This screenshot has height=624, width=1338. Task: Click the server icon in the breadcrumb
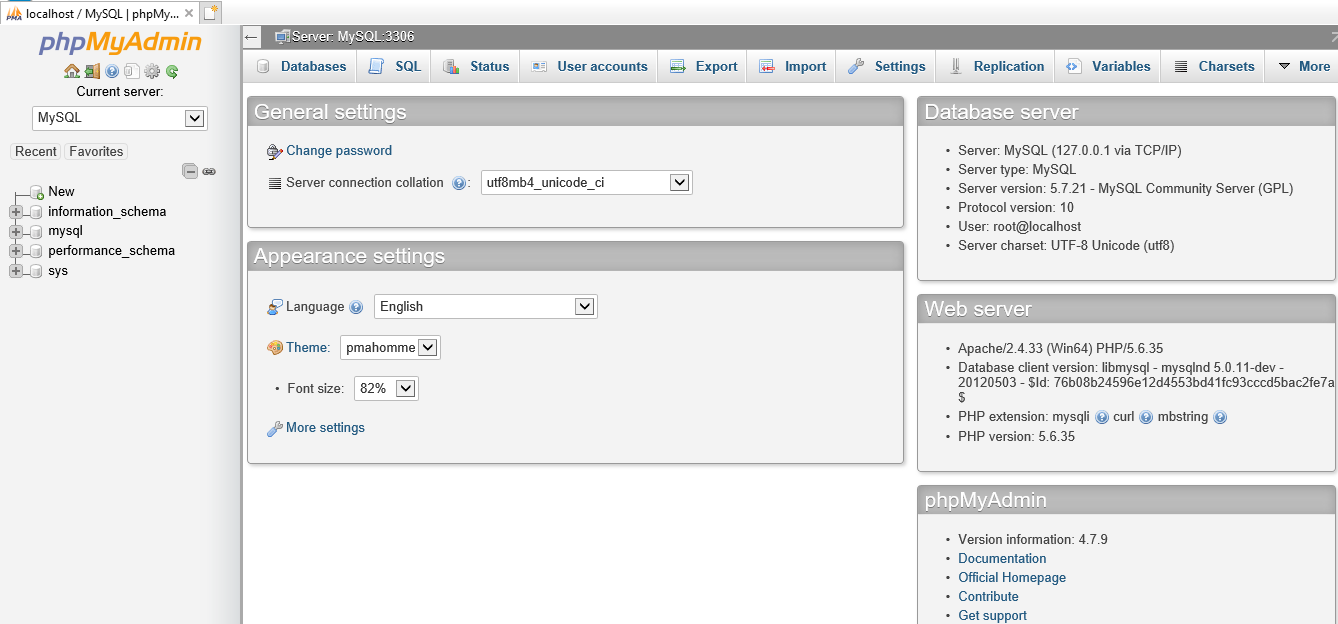pos(282,37)
